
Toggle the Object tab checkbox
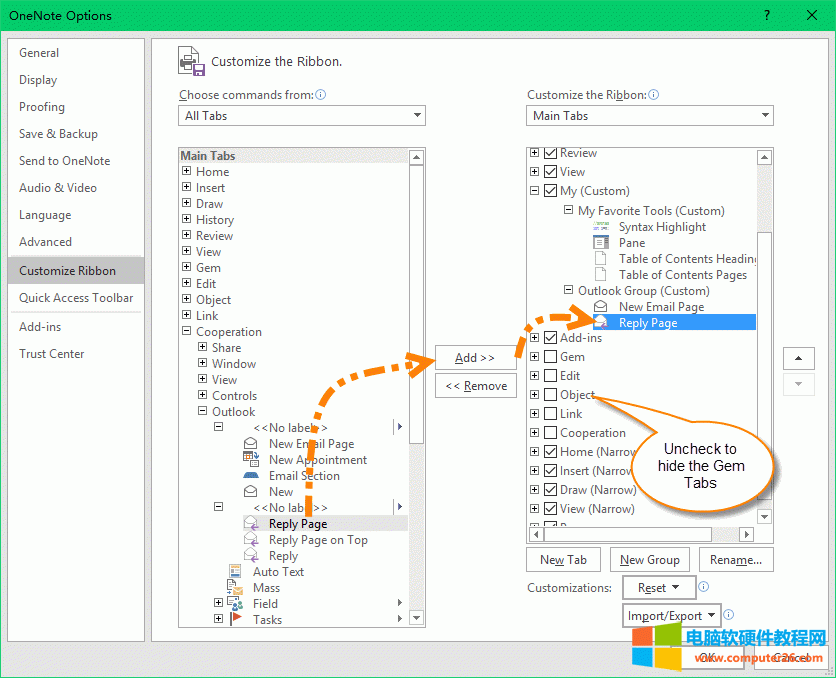click(x=550, y=395)
